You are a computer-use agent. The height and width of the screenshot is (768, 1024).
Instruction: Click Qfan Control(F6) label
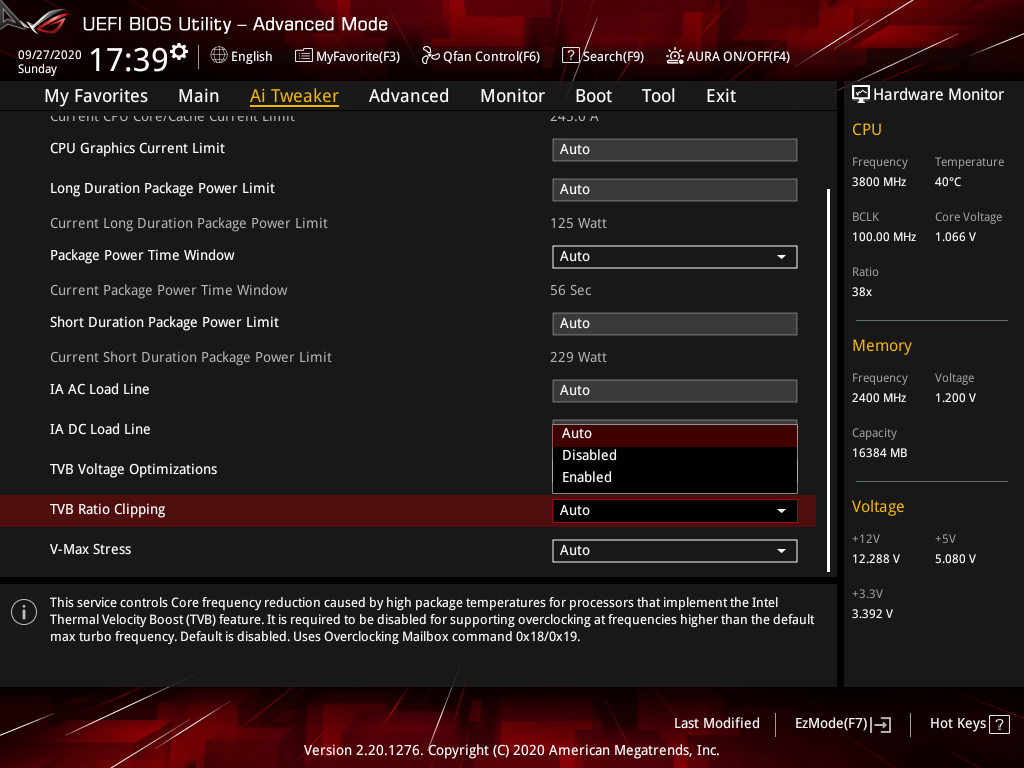coord(491,56)
